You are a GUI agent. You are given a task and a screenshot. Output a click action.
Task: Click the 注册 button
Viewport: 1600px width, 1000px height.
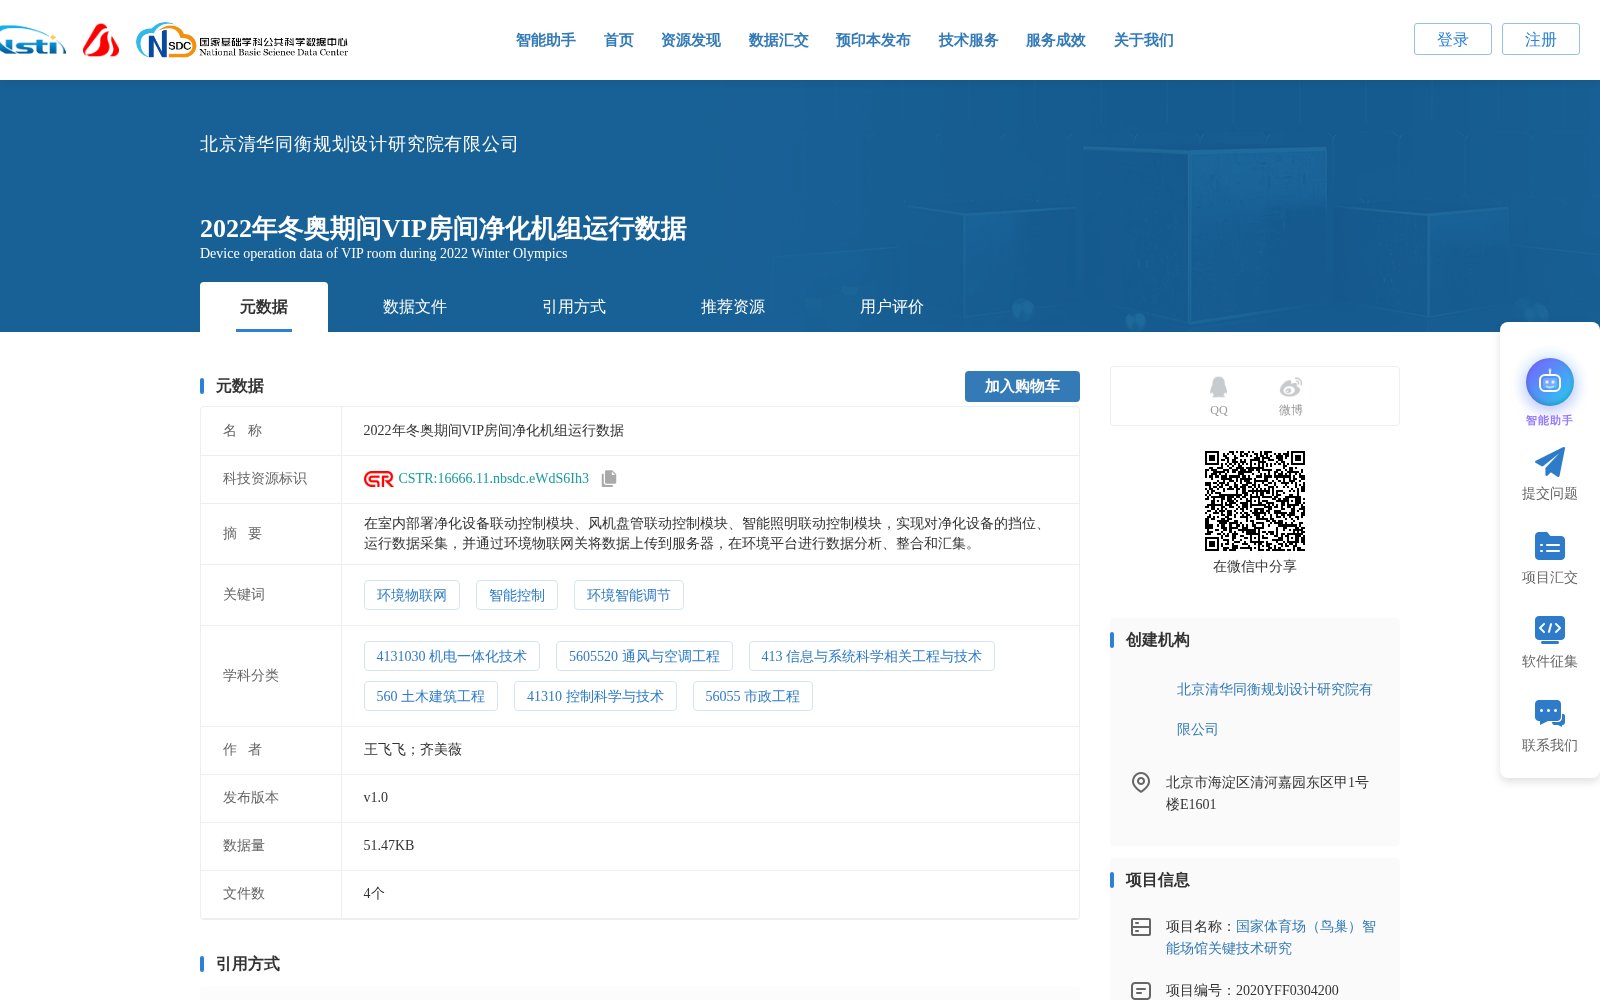(1540, 39)
